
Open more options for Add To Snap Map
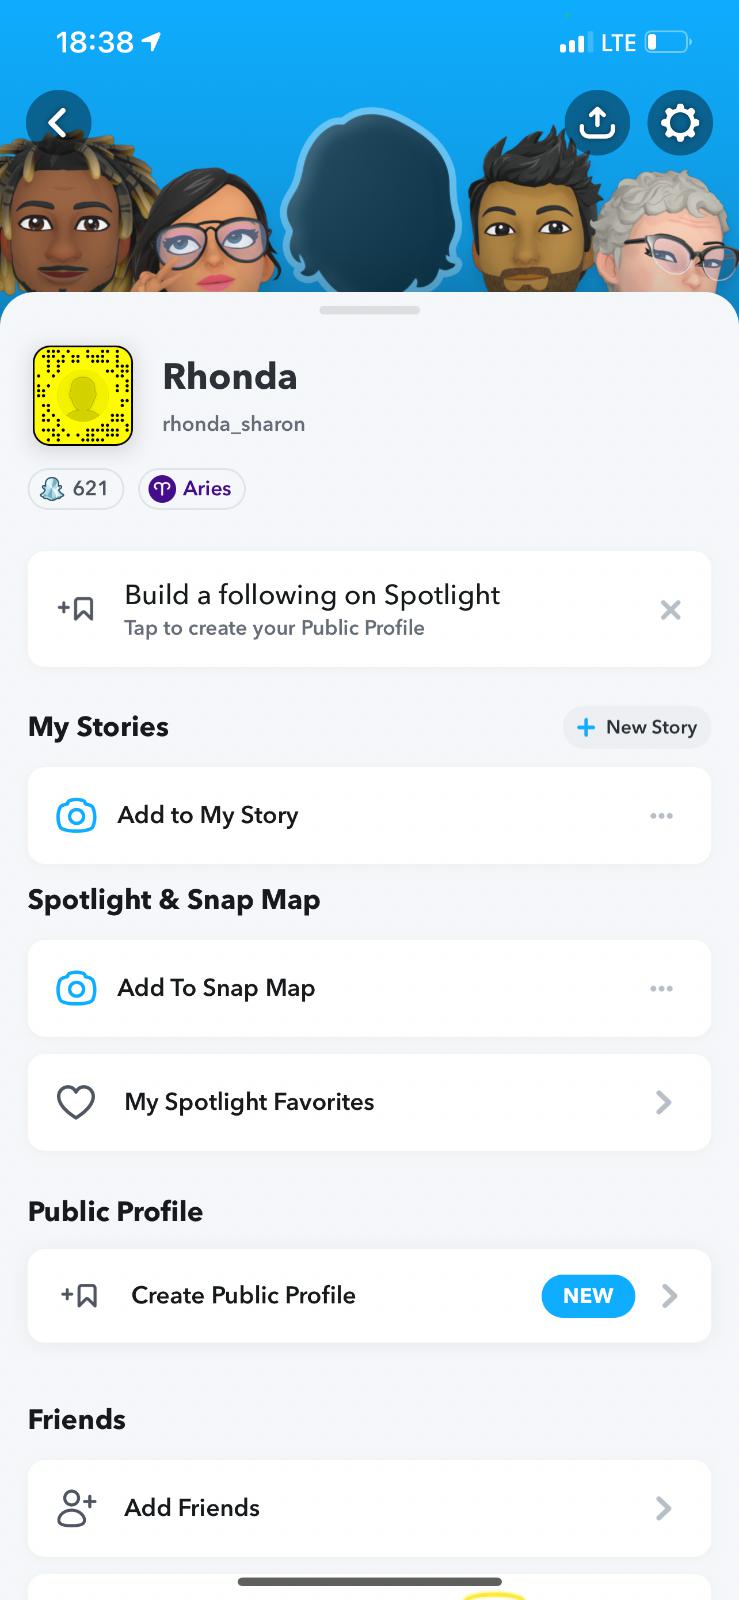[x=661, y=988]
